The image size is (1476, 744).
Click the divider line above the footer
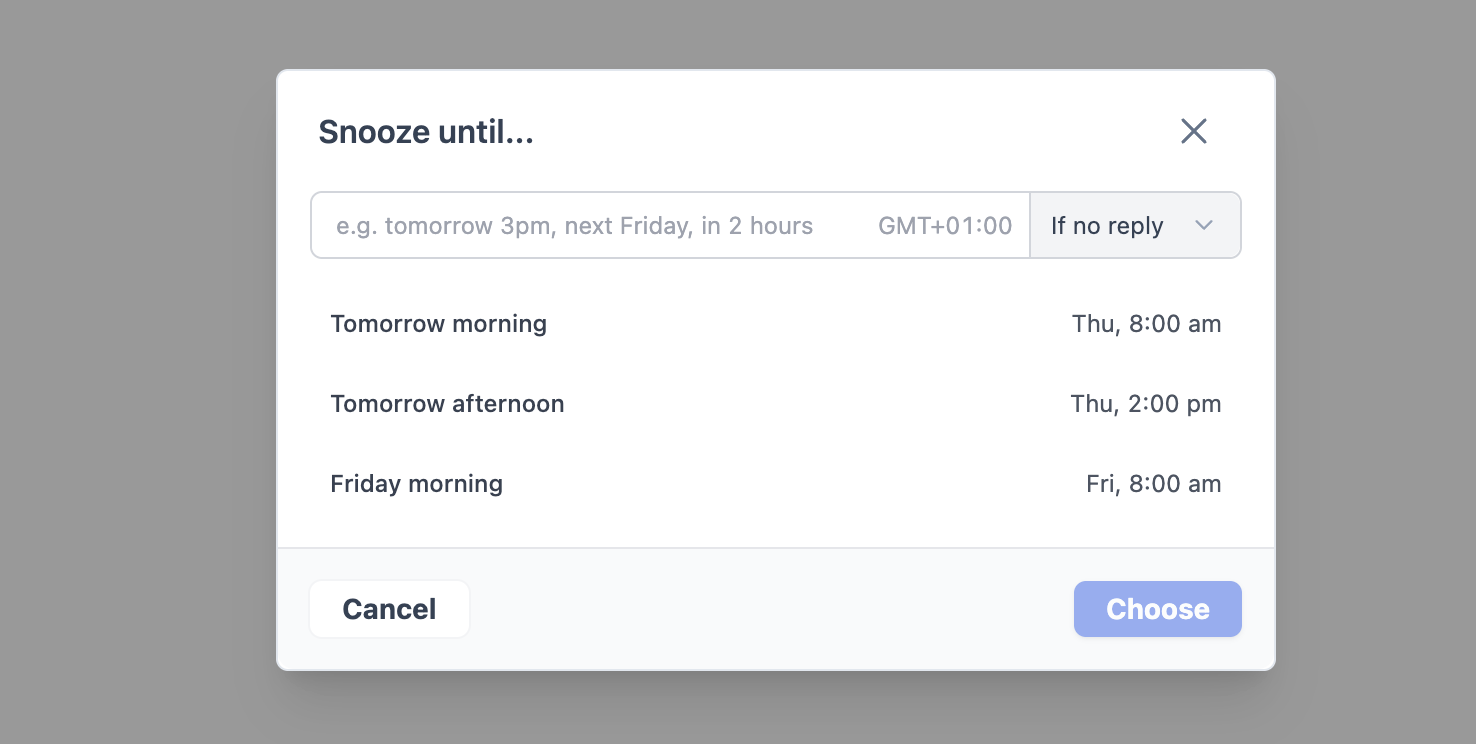[x=776, y=548]
